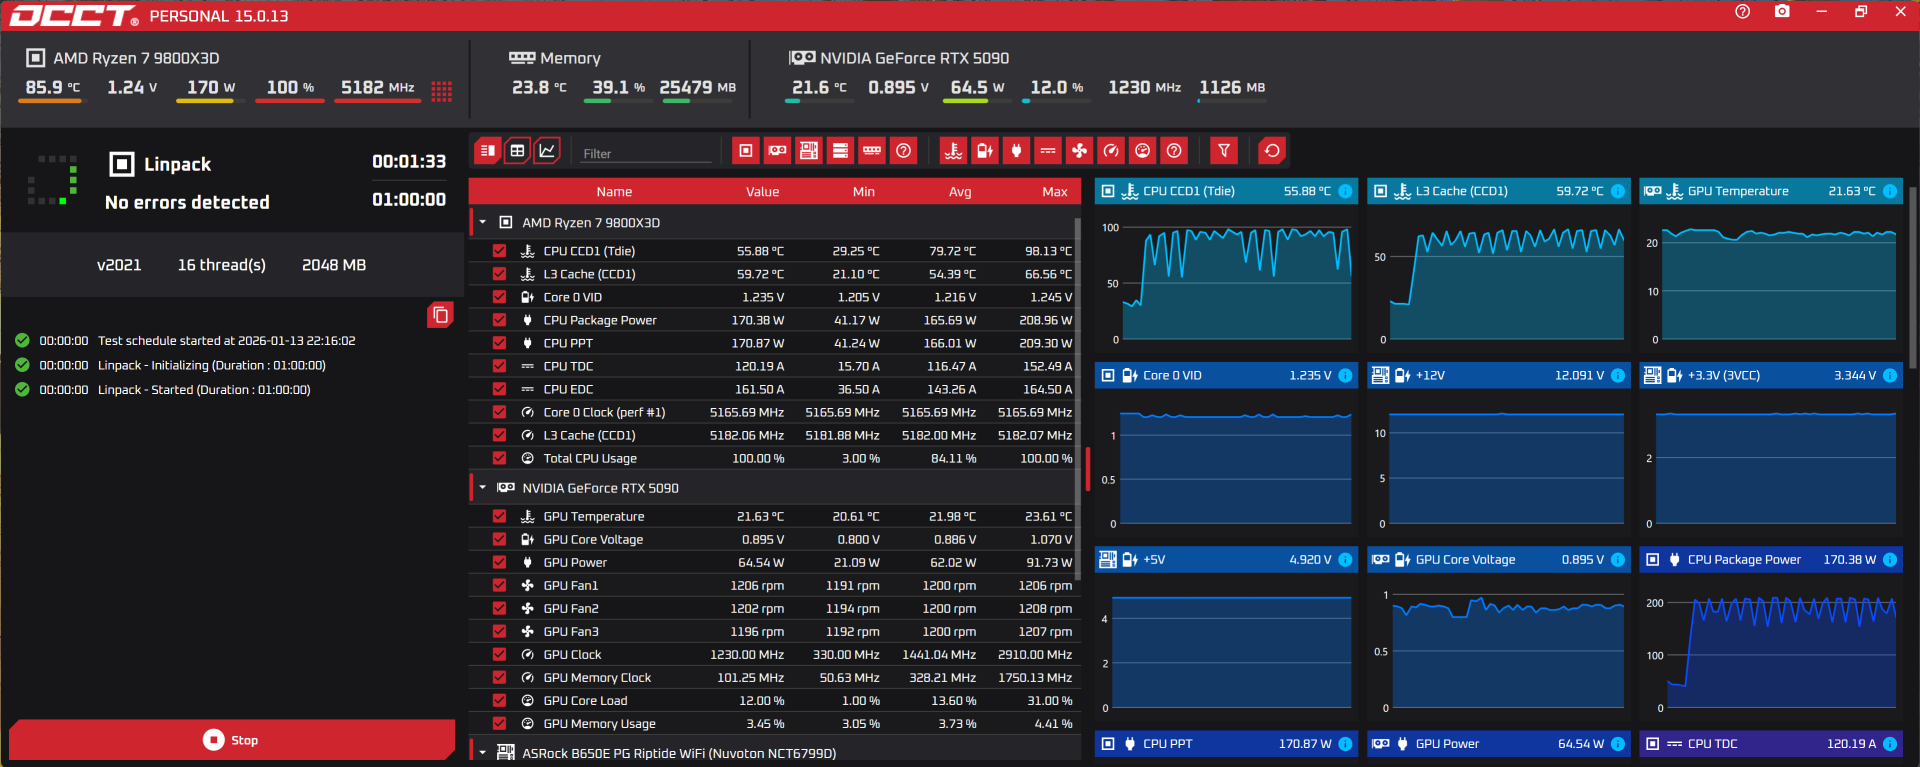Sort by the Max column header
1920x767 pixels.
1054,192
